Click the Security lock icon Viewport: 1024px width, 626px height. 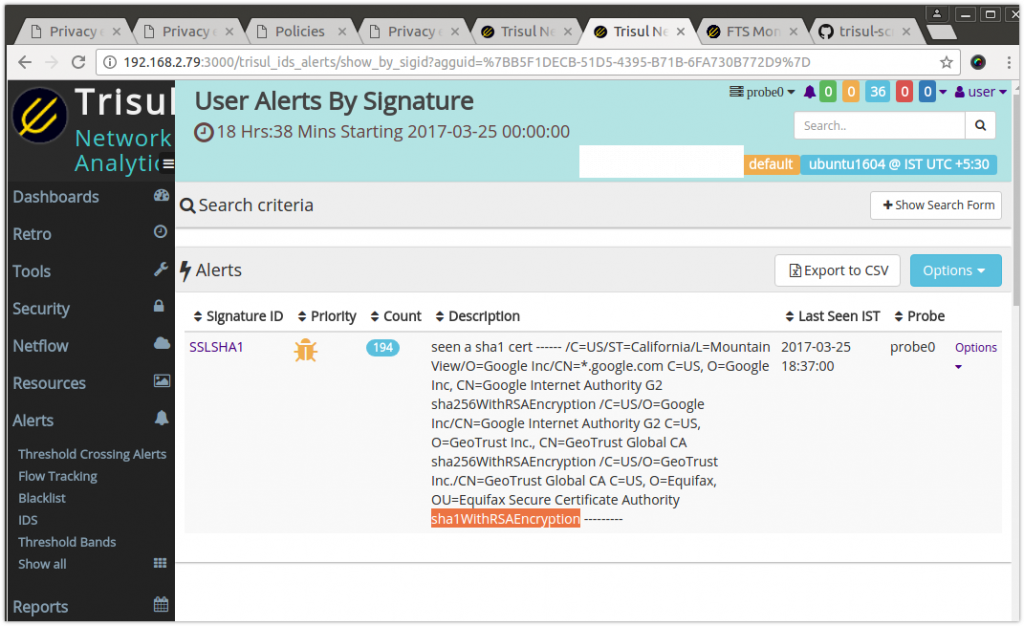click(x=159, y=306)
